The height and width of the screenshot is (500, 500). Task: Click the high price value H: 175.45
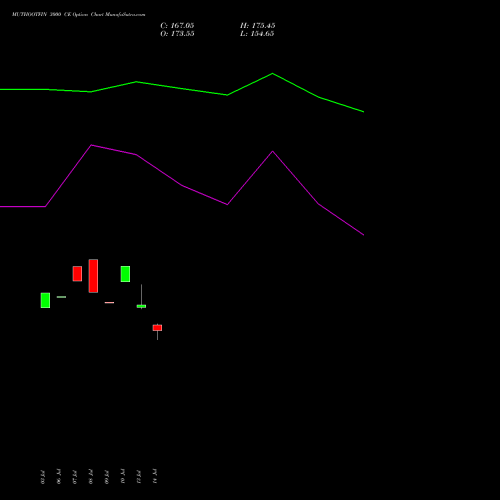pyautogui.click(x=258, y=26)
